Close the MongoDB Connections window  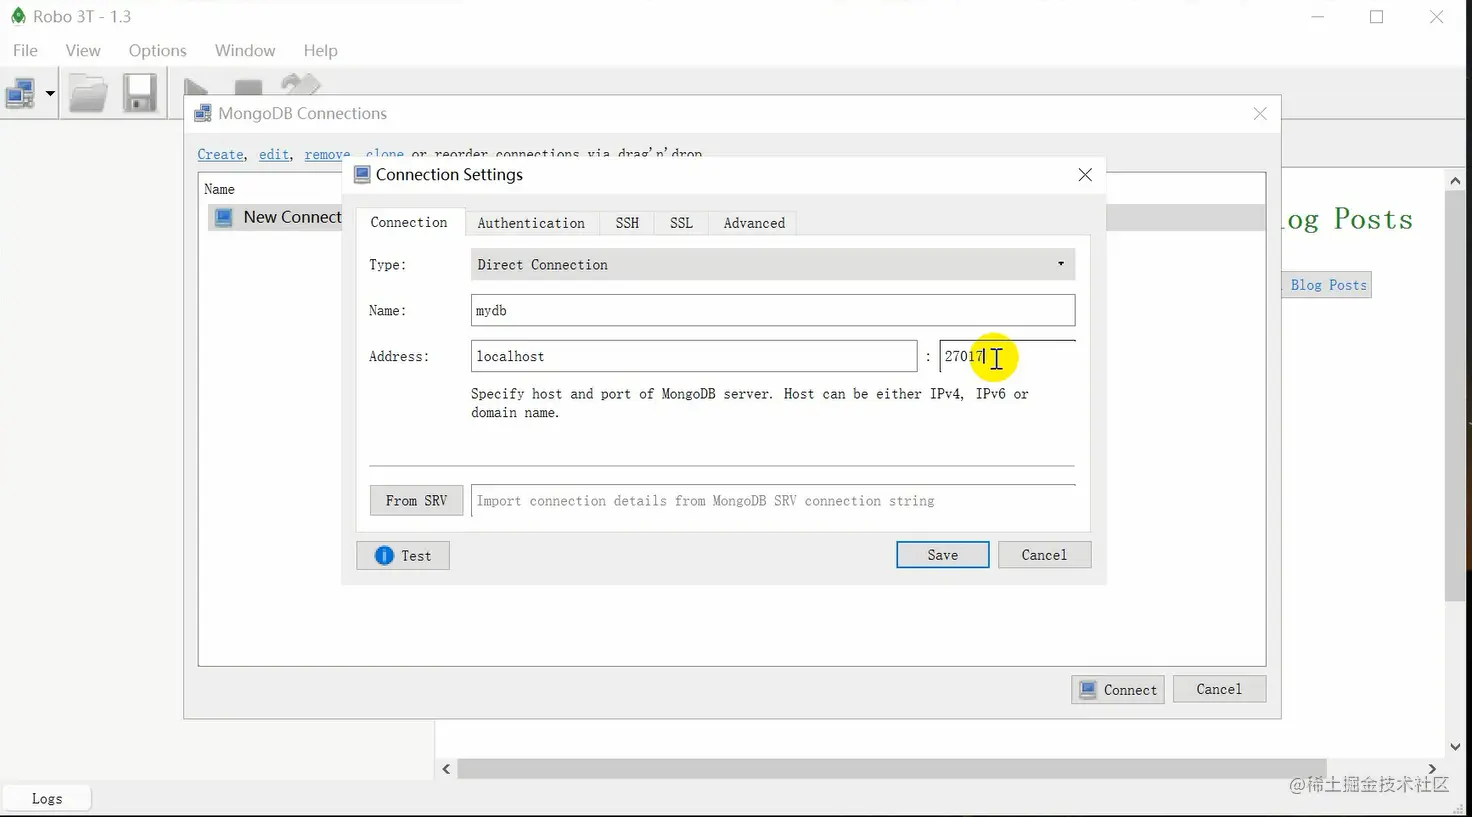(x=1260, y=114)
